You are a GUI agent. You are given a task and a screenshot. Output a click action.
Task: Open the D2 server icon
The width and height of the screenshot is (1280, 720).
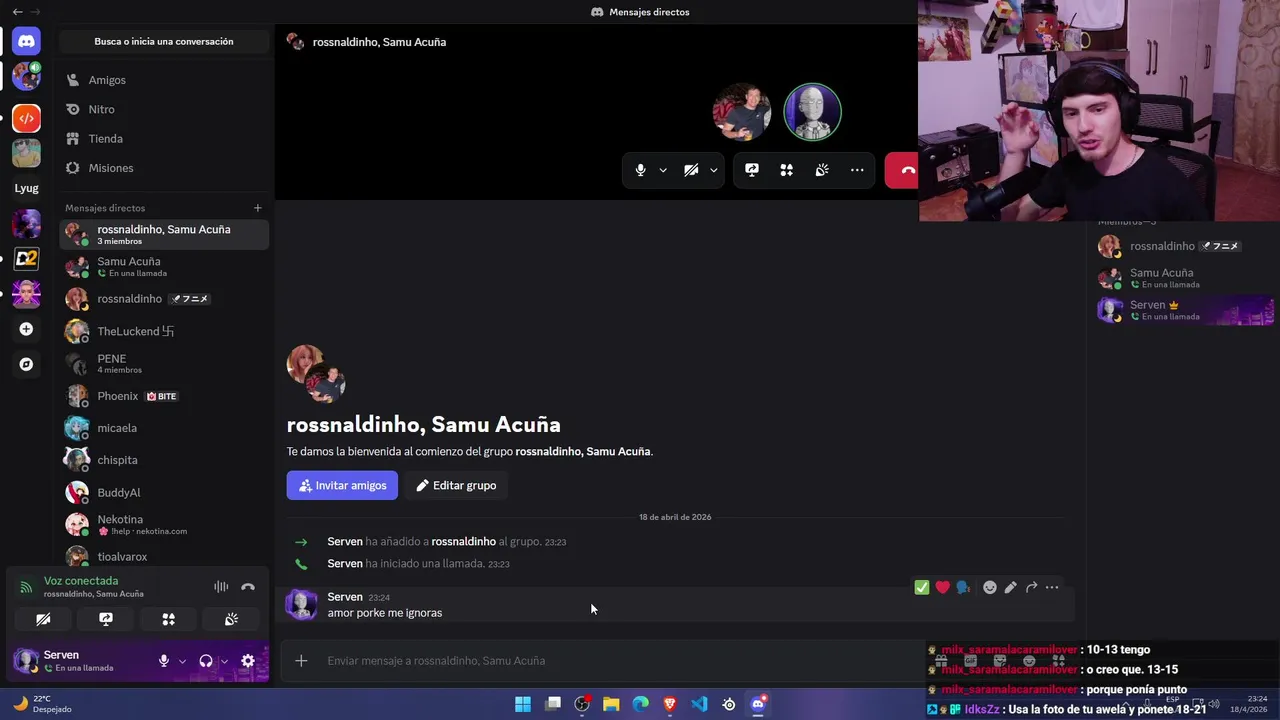(x=26, y=259)
